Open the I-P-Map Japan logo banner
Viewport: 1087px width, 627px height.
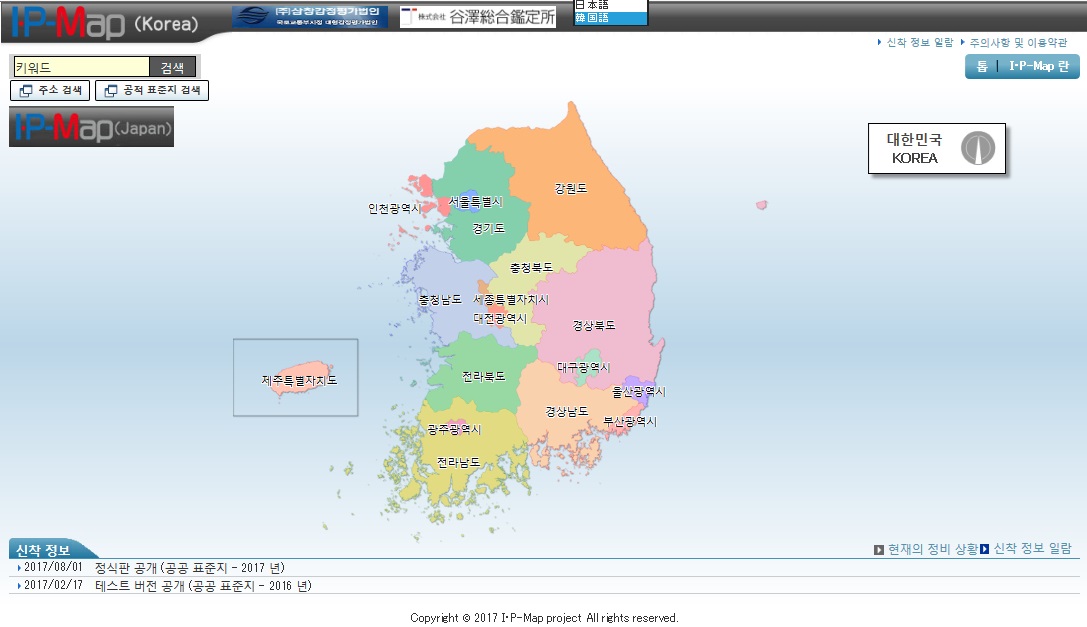[x=92, y=127]
